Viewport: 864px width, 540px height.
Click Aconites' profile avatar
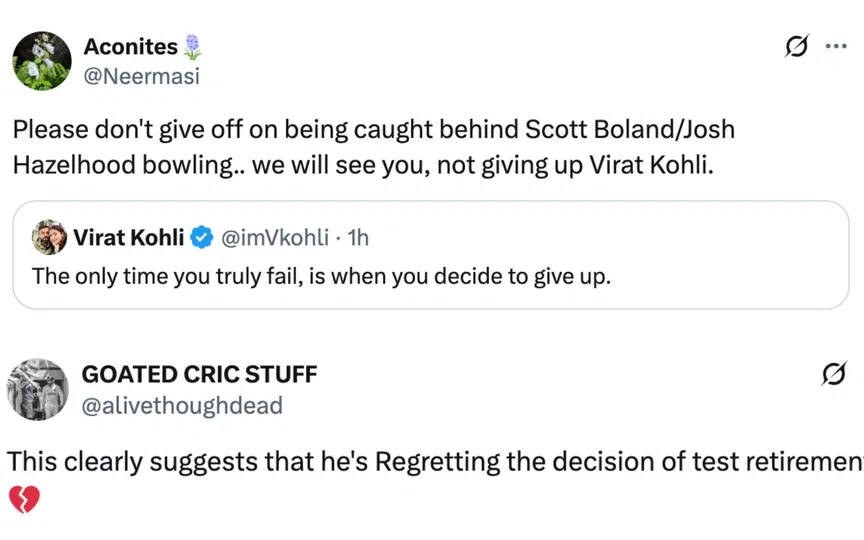coord(42,60)
